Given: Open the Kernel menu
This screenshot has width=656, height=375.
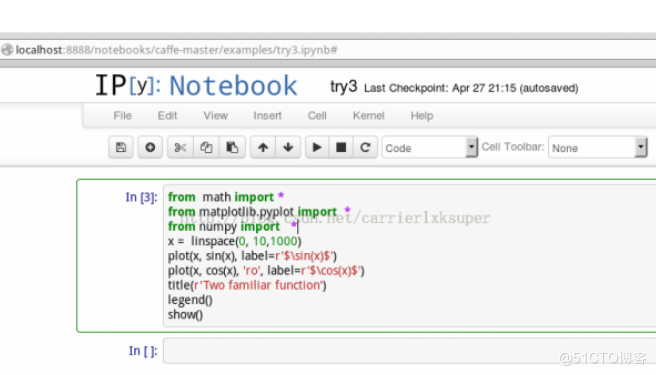Looking at the screenshot, I should 369,116.
